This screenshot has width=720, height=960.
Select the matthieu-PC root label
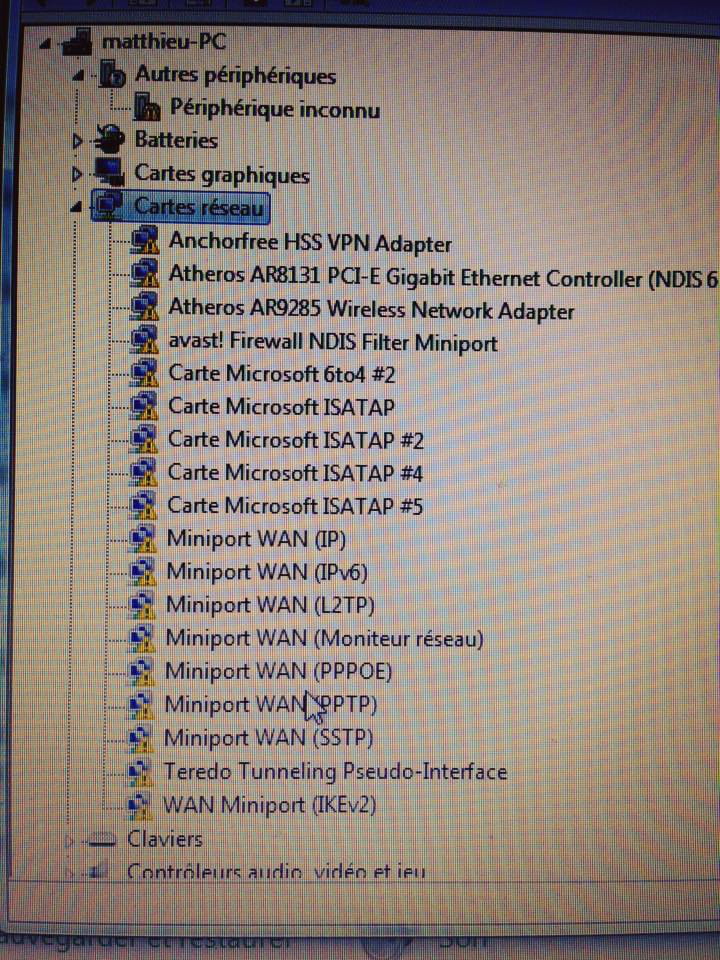pyautogui.click(x=163, y=42)
